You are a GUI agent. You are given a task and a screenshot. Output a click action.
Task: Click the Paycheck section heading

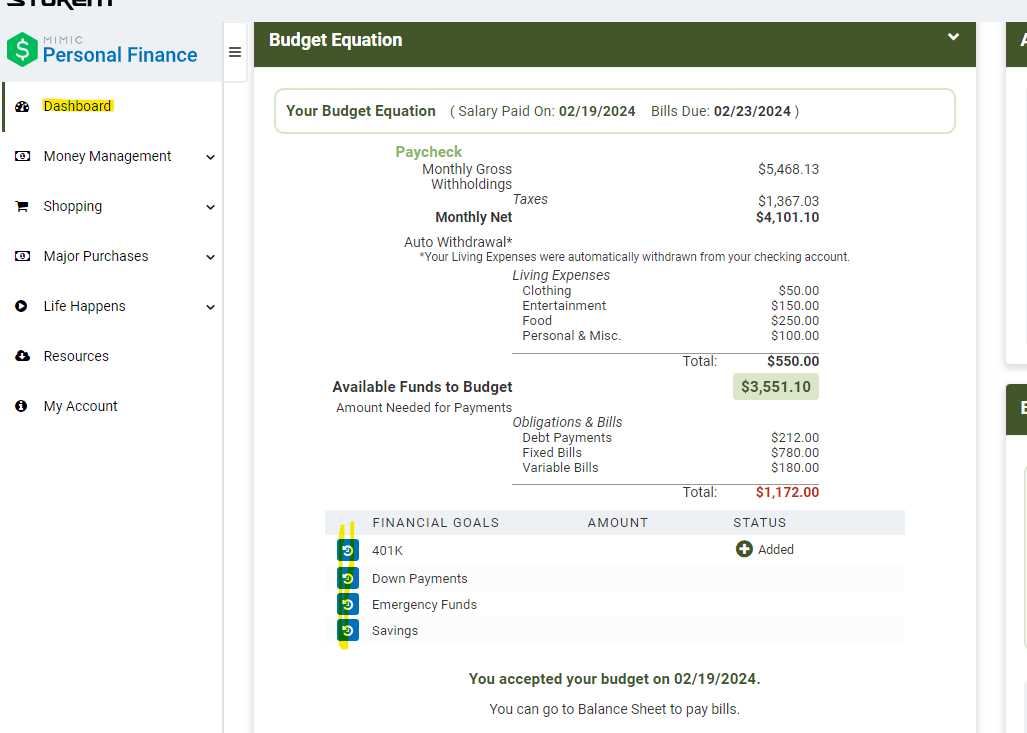click(428, 152)
